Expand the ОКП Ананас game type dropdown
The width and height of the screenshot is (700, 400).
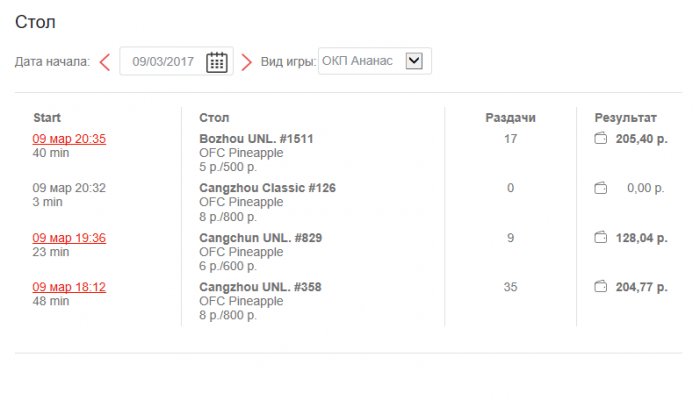point(414,61)
